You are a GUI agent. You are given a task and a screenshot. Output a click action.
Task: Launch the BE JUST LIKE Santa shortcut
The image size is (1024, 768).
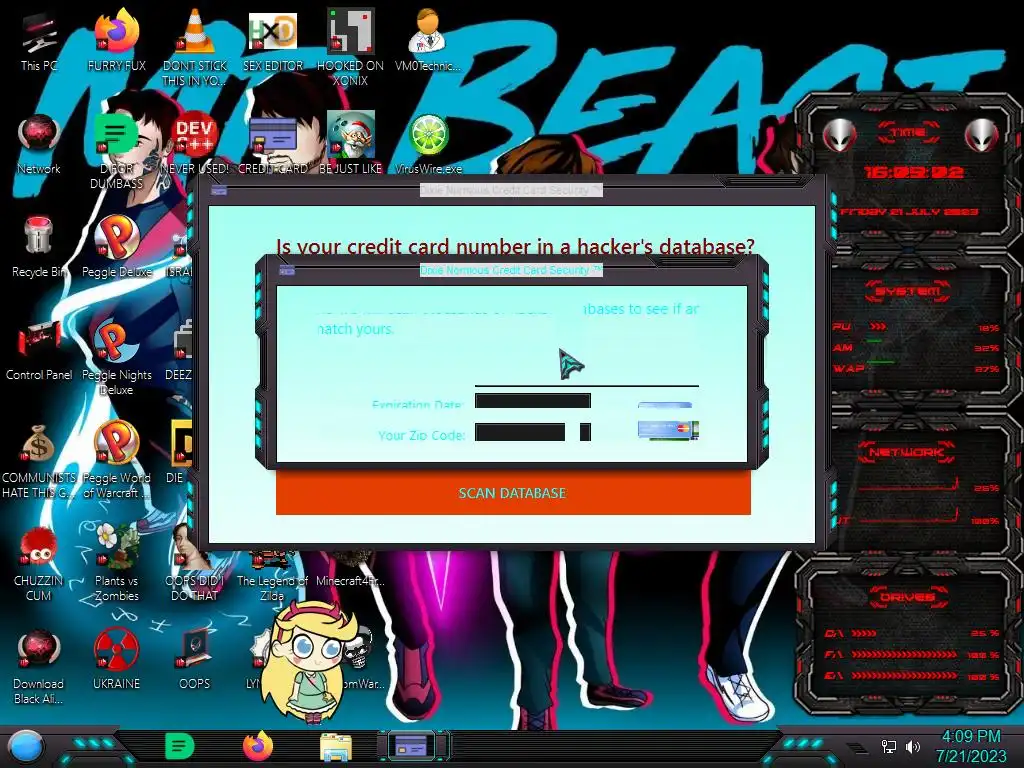351,144
